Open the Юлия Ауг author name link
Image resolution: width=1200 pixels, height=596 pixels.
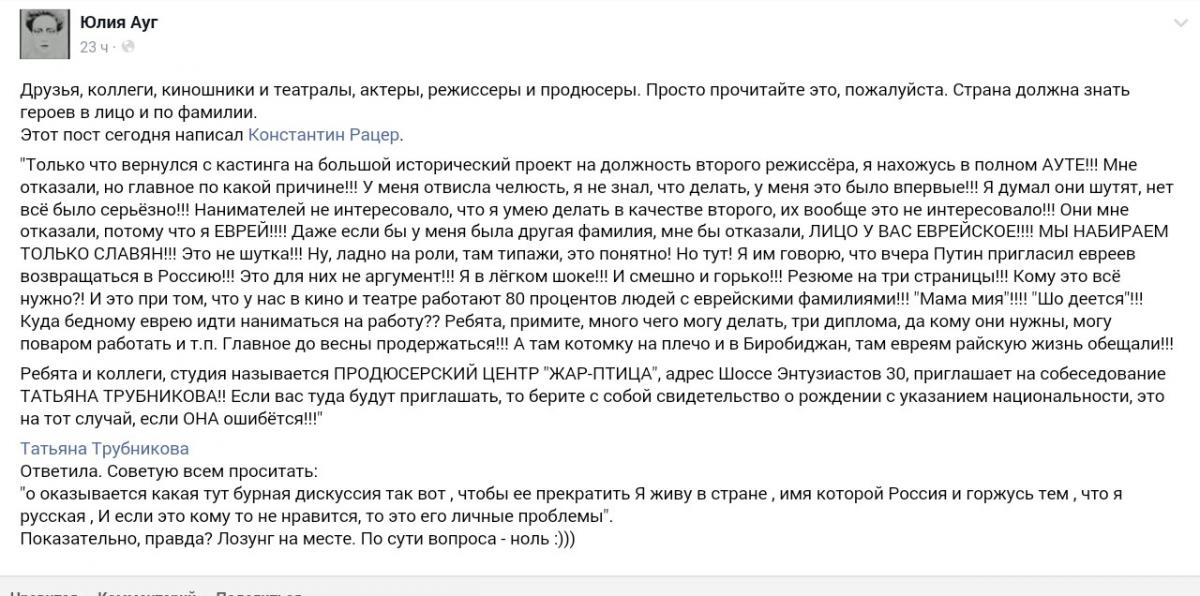[x=118, y=21]
